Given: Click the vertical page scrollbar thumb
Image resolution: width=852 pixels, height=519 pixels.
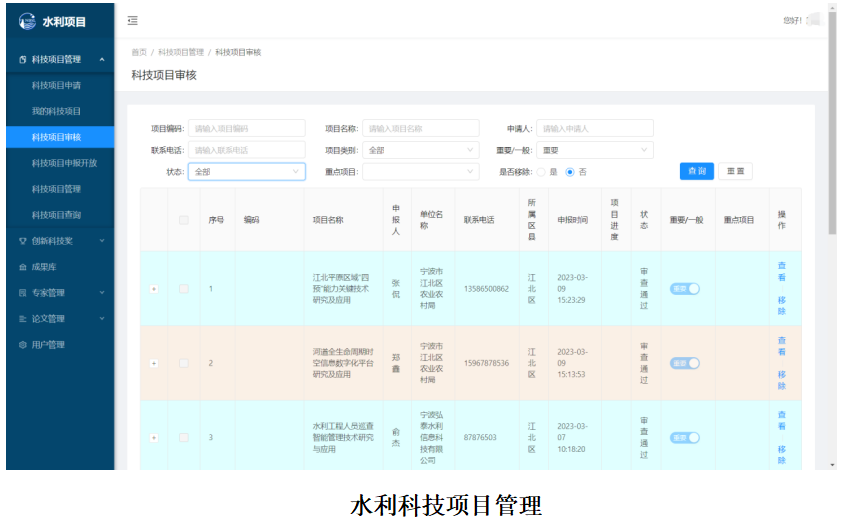Looking at the screenshot, I should click(832, 122).
